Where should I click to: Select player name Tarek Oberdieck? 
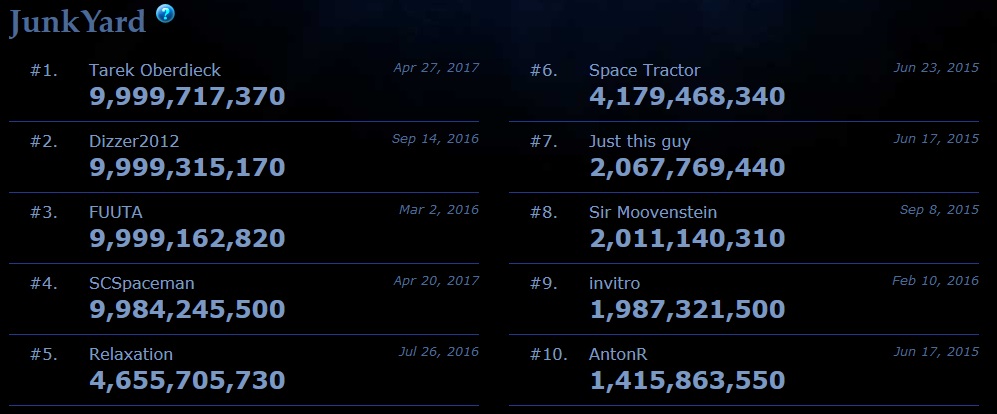[x=155, y=70]
